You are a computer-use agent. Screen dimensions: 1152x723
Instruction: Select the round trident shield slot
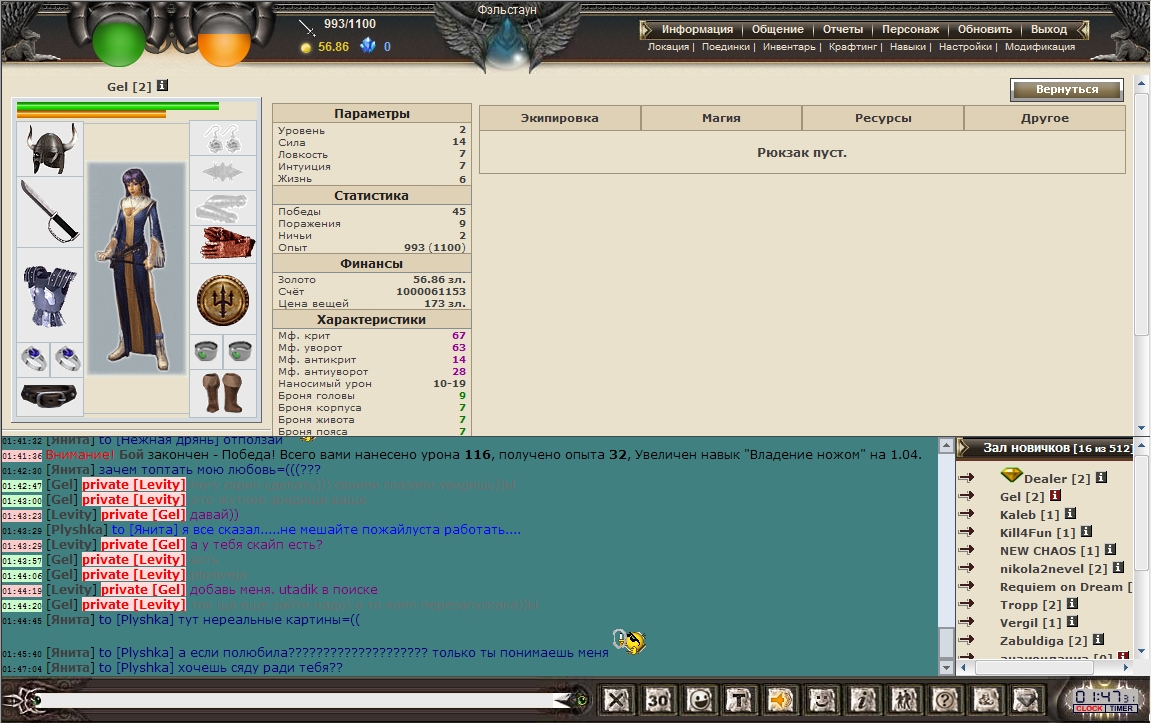(223, 301)
